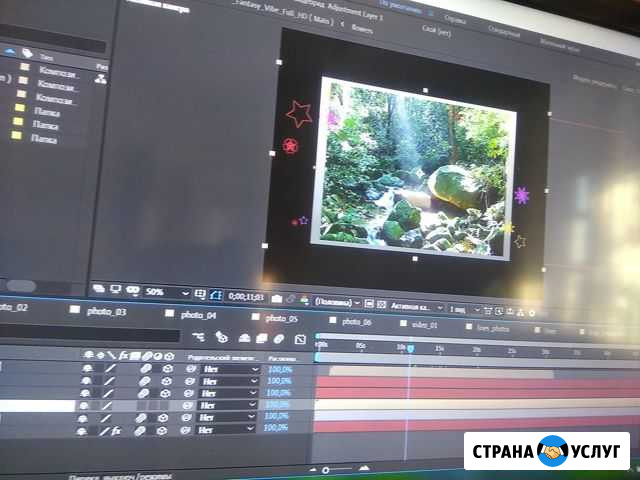Viewport: 640px width, 480px height.
Task: Open the color channels icon menu
Action: click(x=304, y=301)
